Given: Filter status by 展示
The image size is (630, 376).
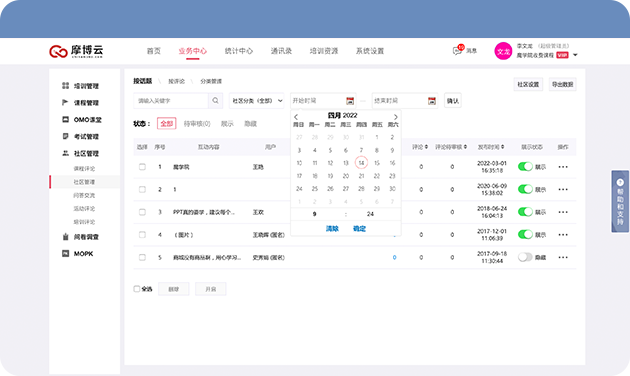Looking at the screenshot, I should point(227,124).
